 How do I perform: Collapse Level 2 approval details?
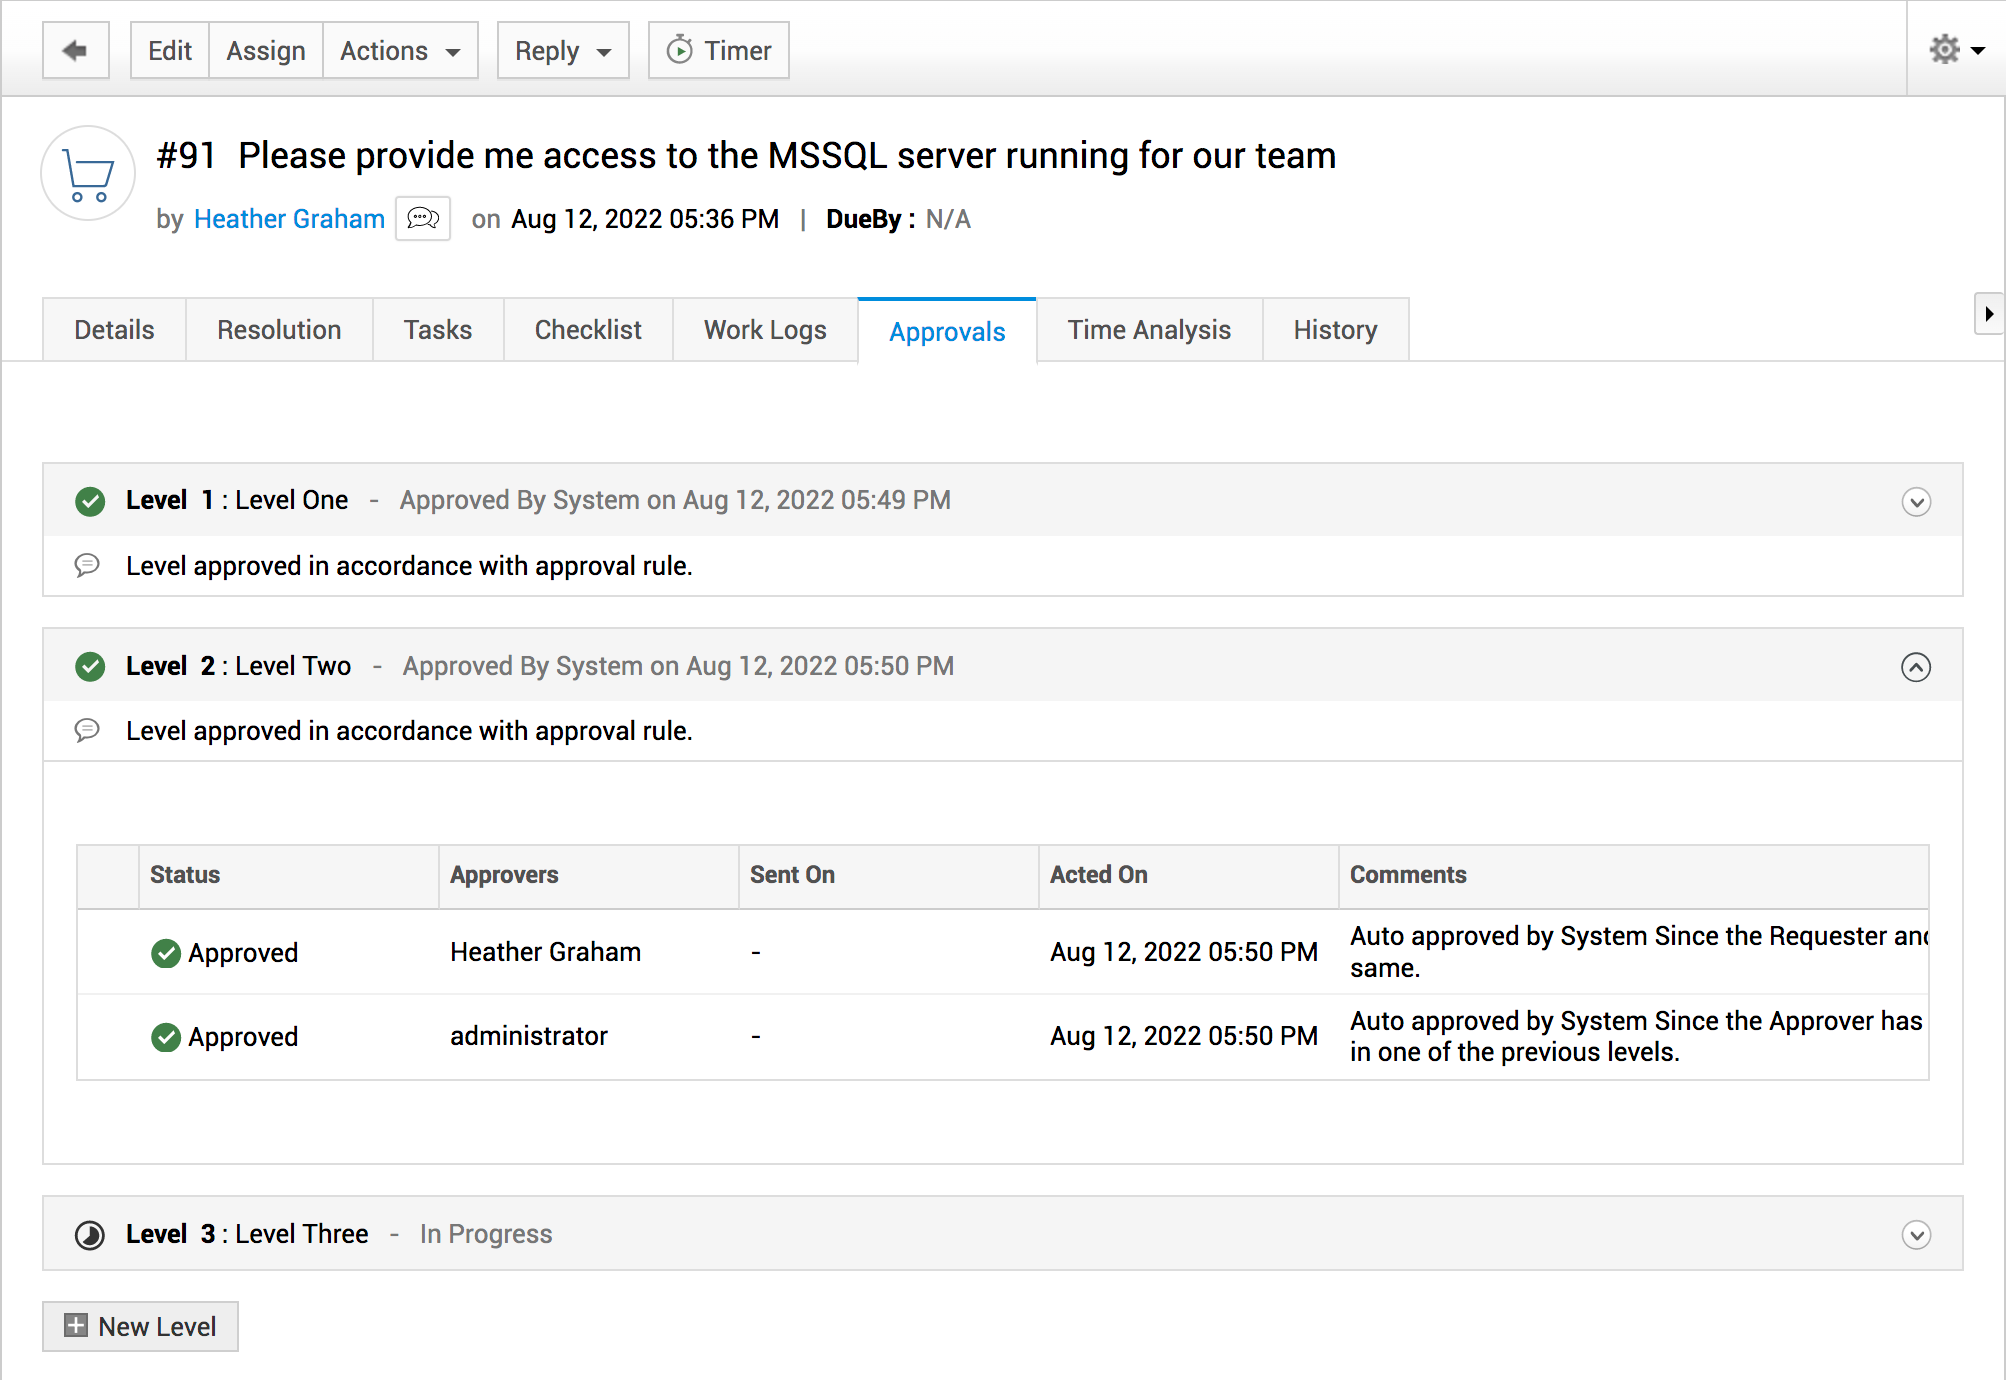tap(1915, 667)
